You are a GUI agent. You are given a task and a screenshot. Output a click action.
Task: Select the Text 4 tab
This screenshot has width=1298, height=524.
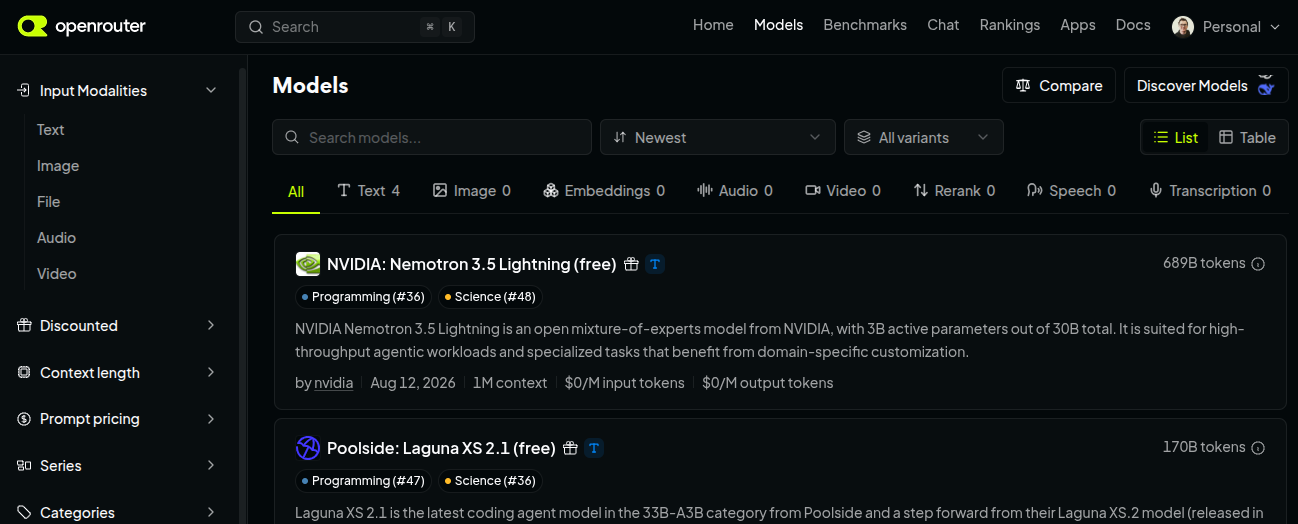tap(369, 191)
